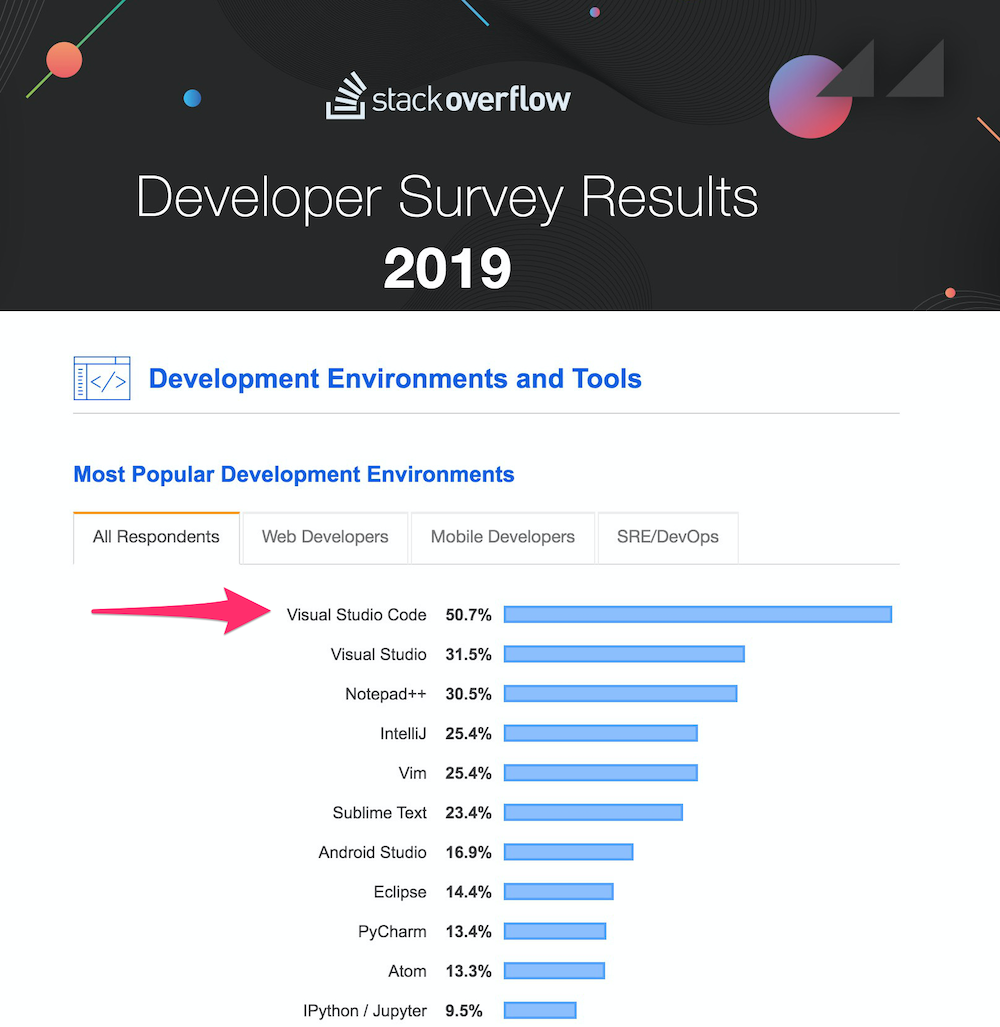Click the 50.7% value
The height and width of the screenshot is (1027, 1000).
point(468,615)
